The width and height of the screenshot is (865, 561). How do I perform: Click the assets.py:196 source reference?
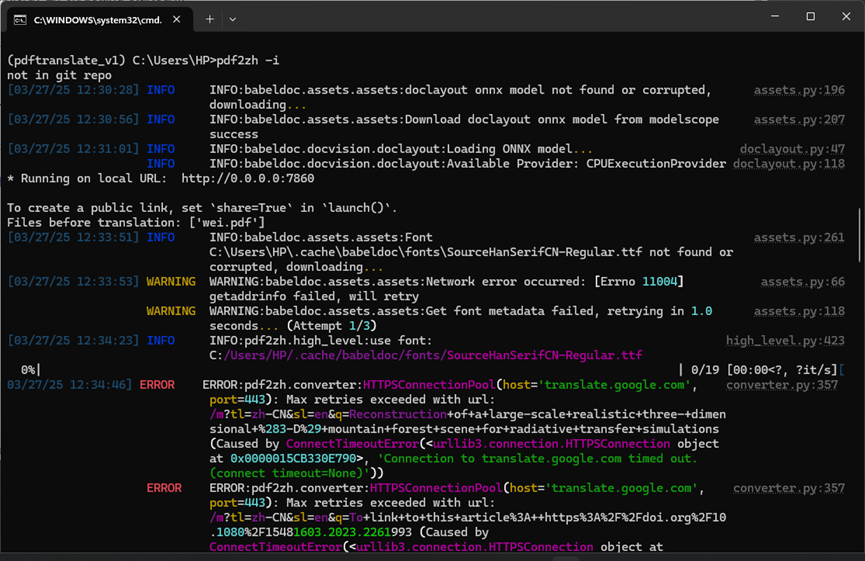pos(799,90)
